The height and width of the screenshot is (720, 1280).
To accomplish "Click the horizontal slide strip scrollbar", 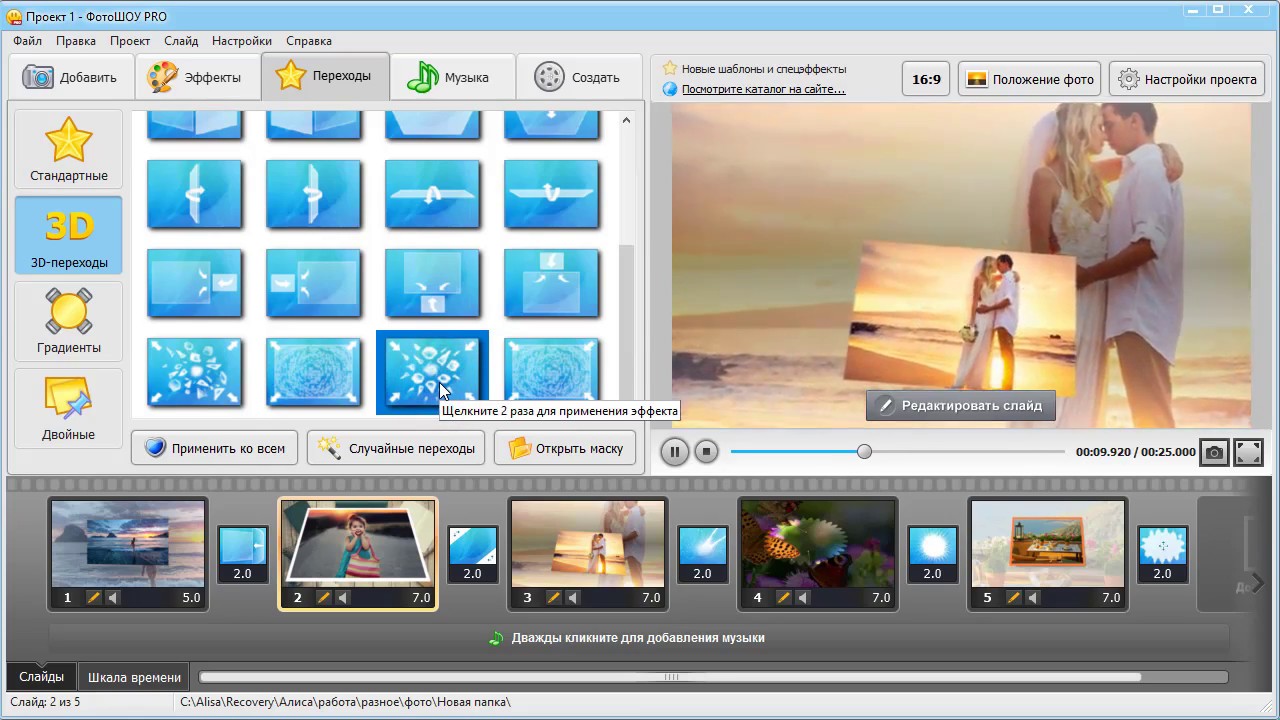I will pos(670,677).
